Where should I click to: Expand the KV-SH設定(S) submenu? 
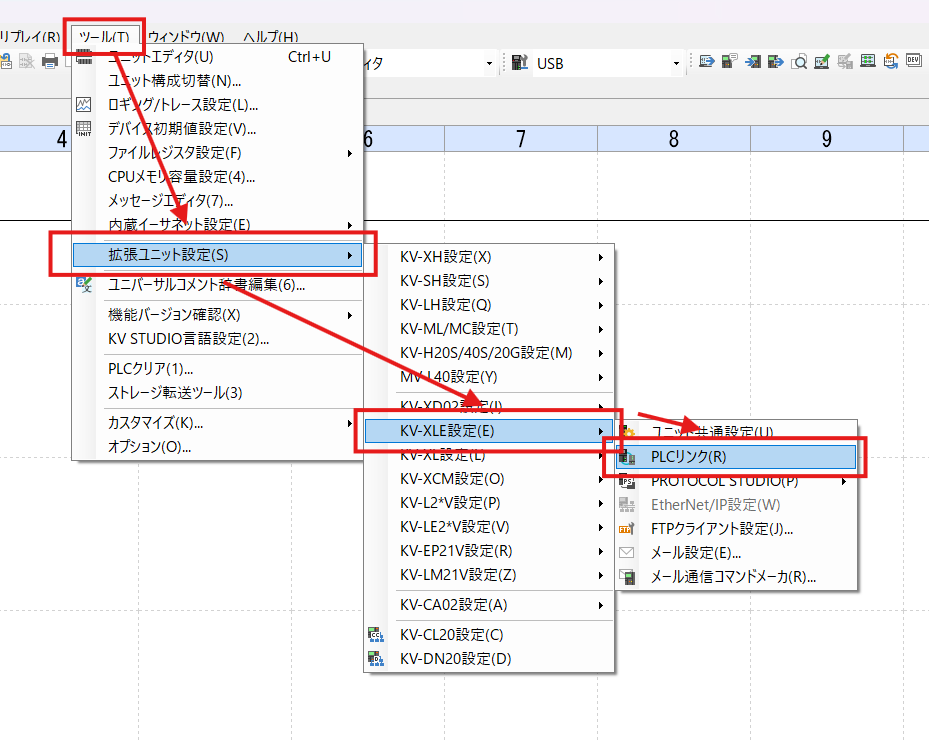600,282
